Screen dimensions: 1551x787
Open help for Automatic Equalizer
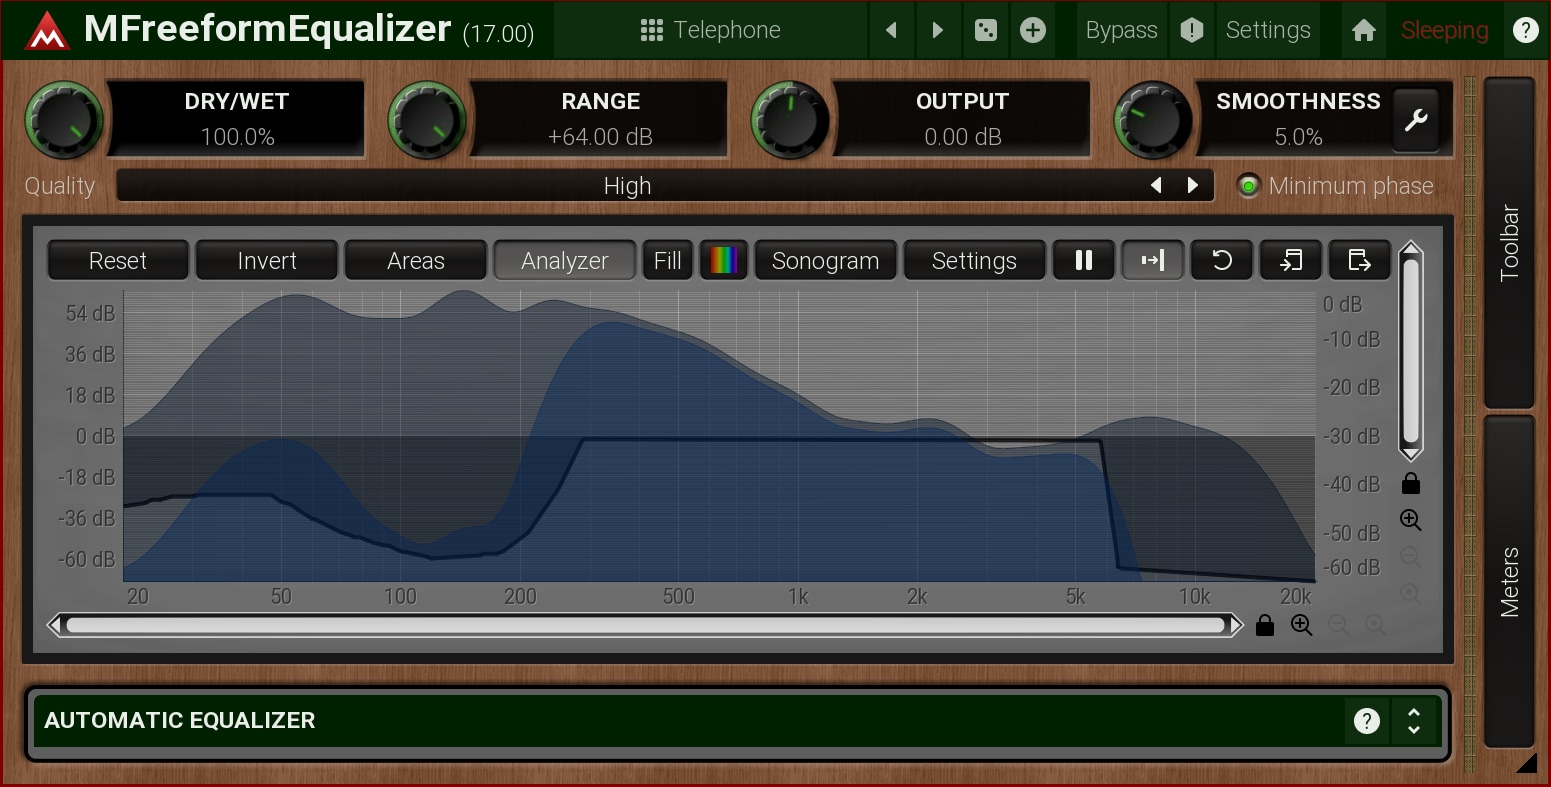coord(1367,720)
